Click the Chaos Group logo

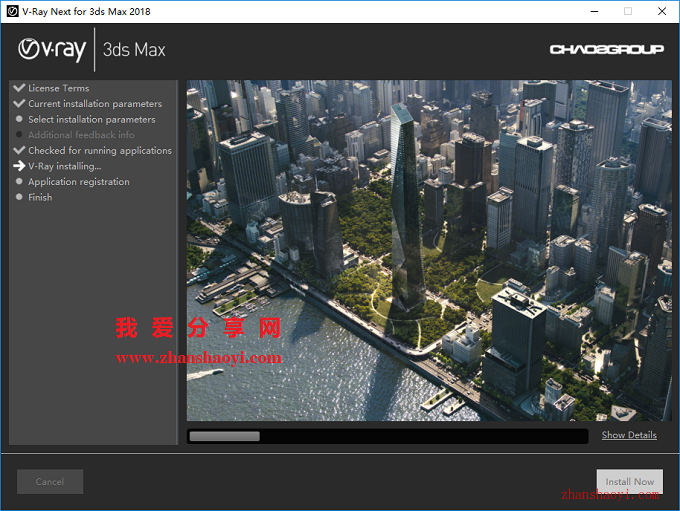(607, 49)
